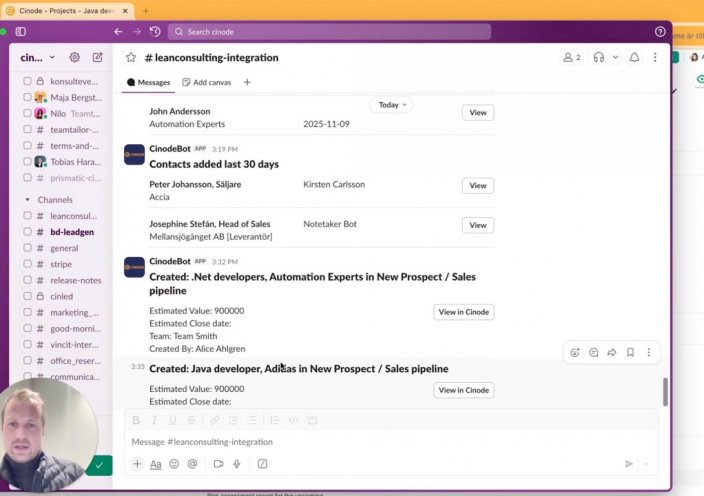Focus the Message #leanconsulting-integration box
704x496 pixels.
tap(391, 442)
